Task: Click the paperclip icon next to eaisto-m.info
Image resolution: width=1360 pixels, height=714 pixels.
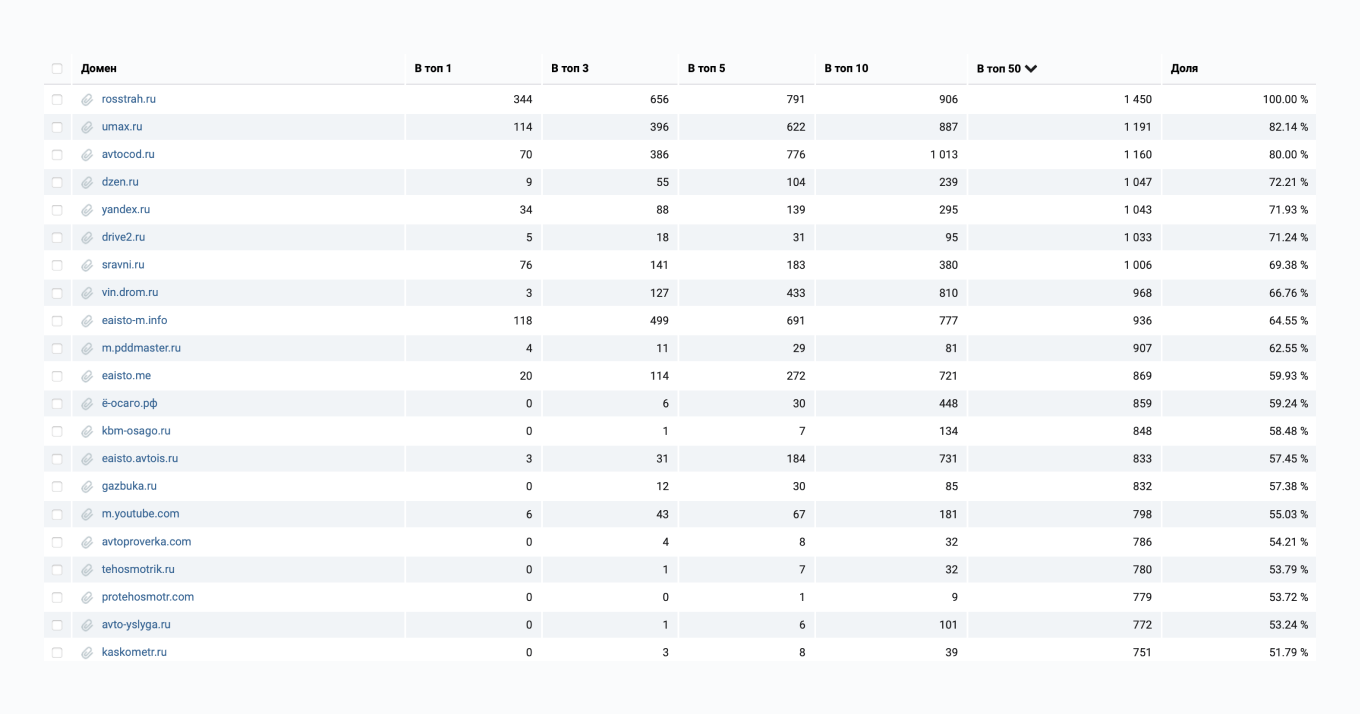Action: click(87, 321)
